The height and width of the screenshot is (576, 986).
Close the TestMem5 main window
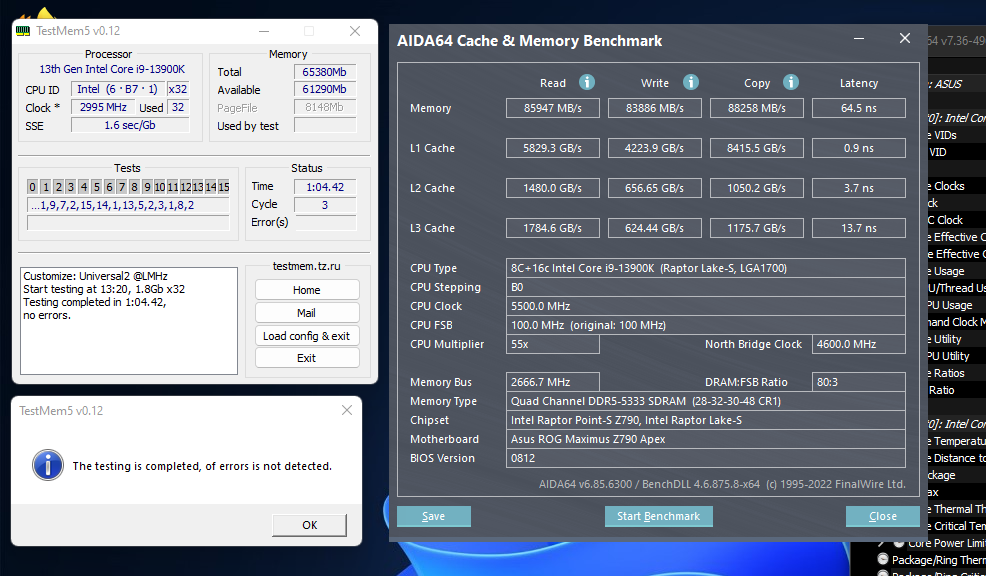coord(355,31)
